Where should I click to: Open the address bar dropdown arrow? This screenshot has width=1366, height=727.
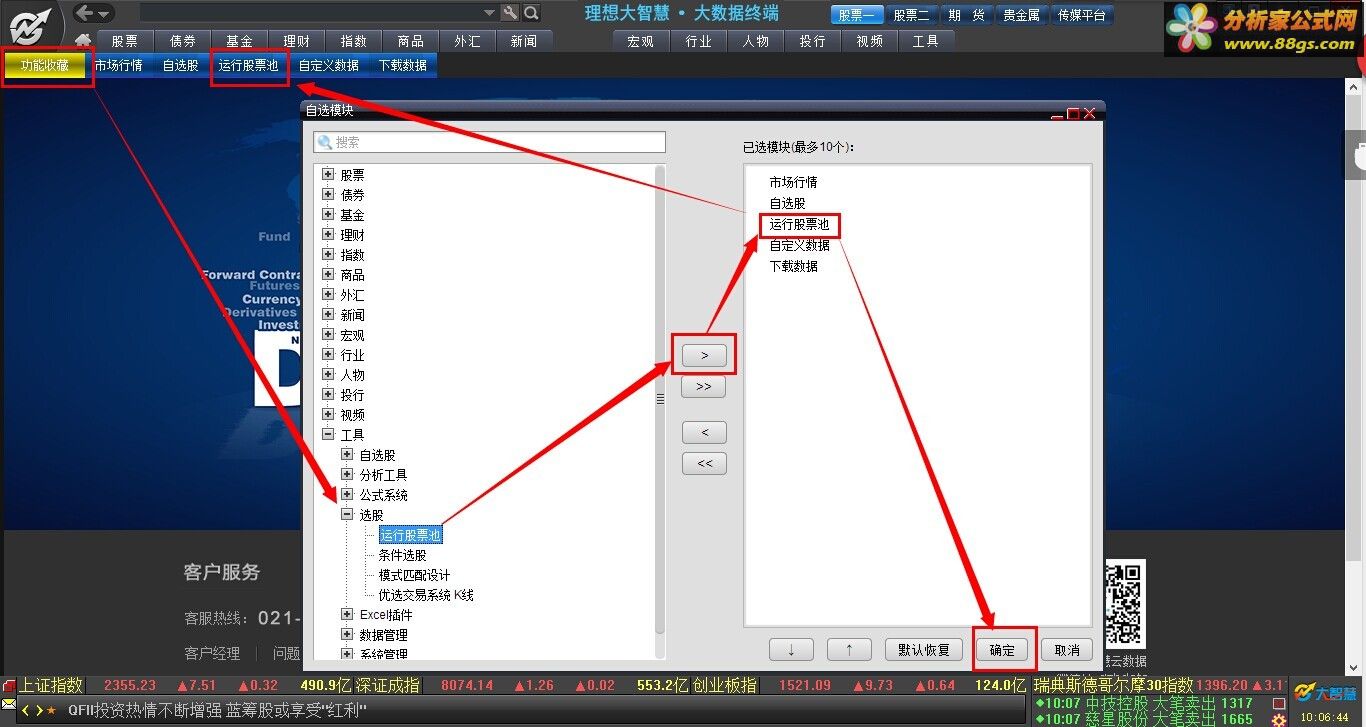[x=489, y=13]
